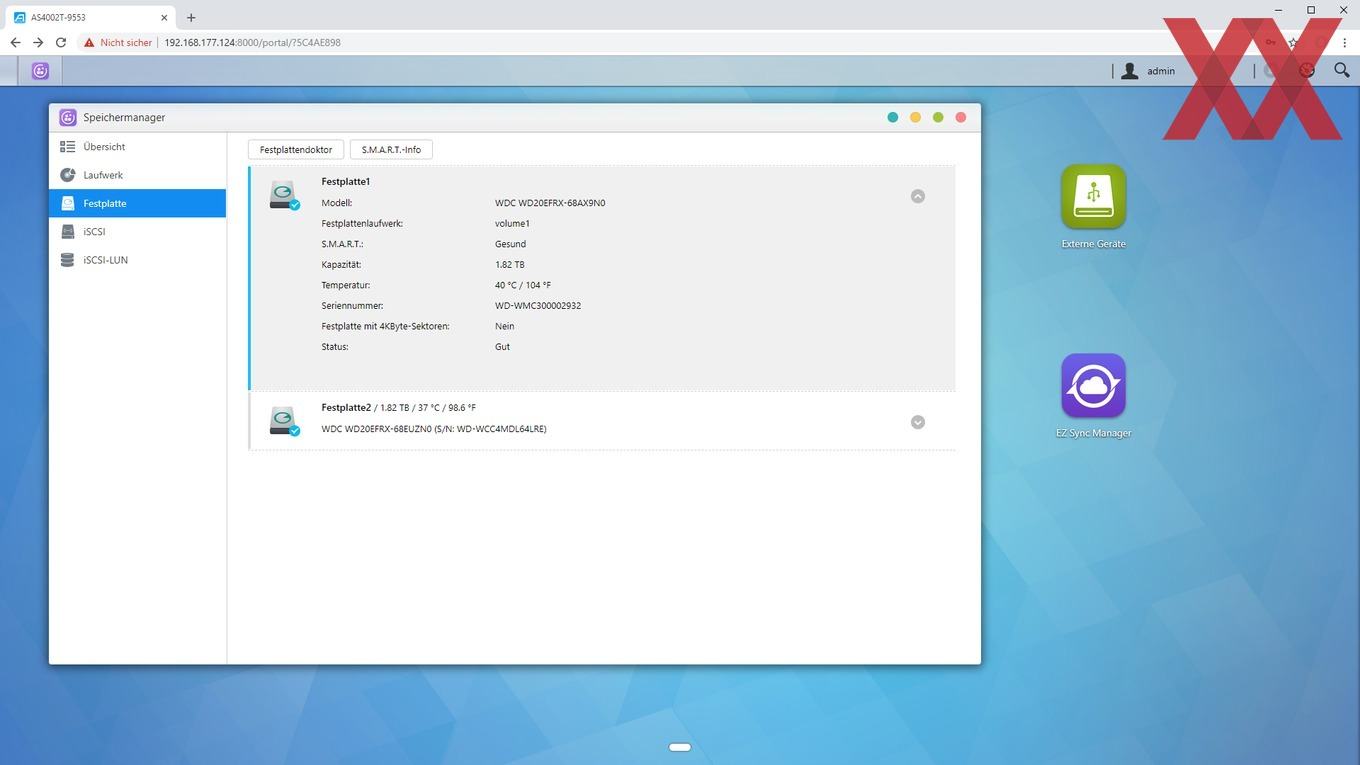Reload the browser page
Viewport: 1360px width, 765px height.
tap(61, 43)
